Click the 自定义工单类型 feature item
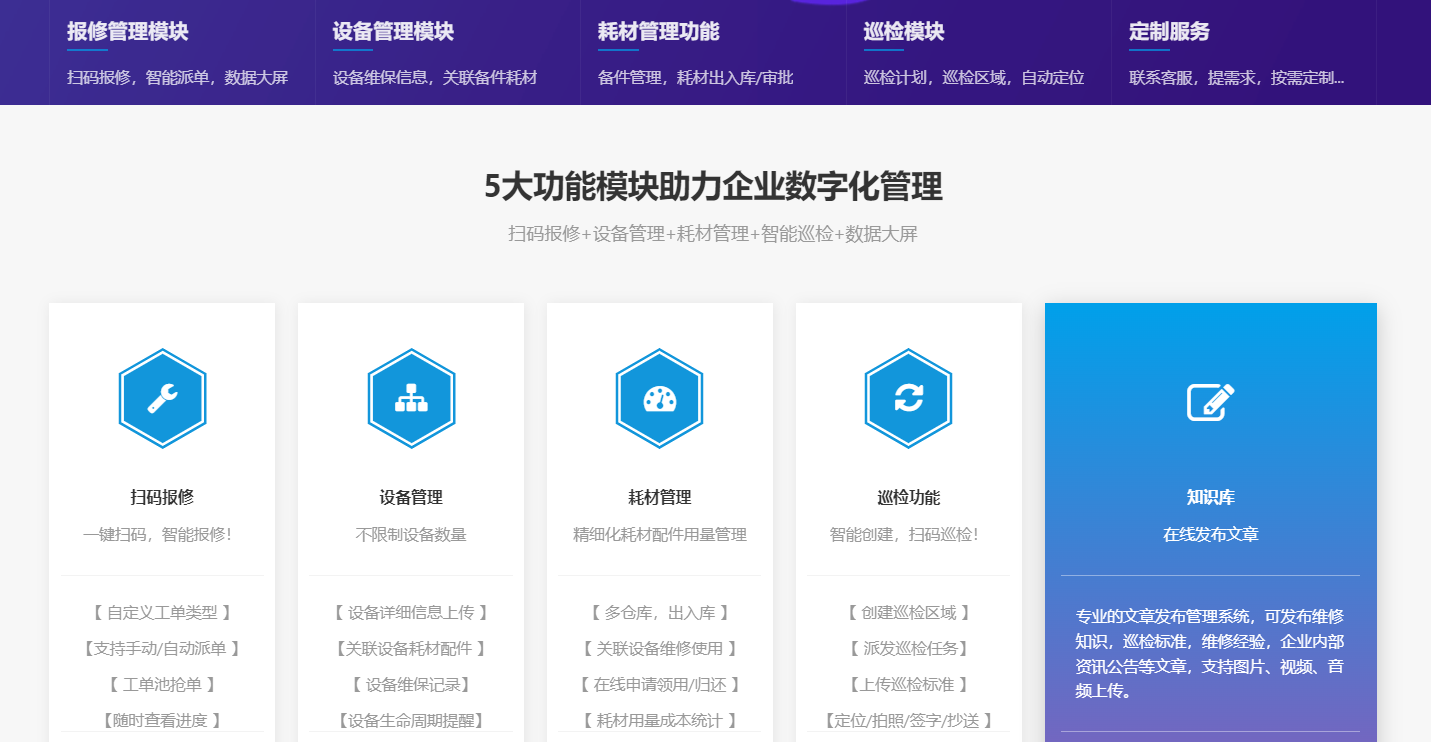Image resolution: width=1431 pixels, height=742 pixels. 162,612
